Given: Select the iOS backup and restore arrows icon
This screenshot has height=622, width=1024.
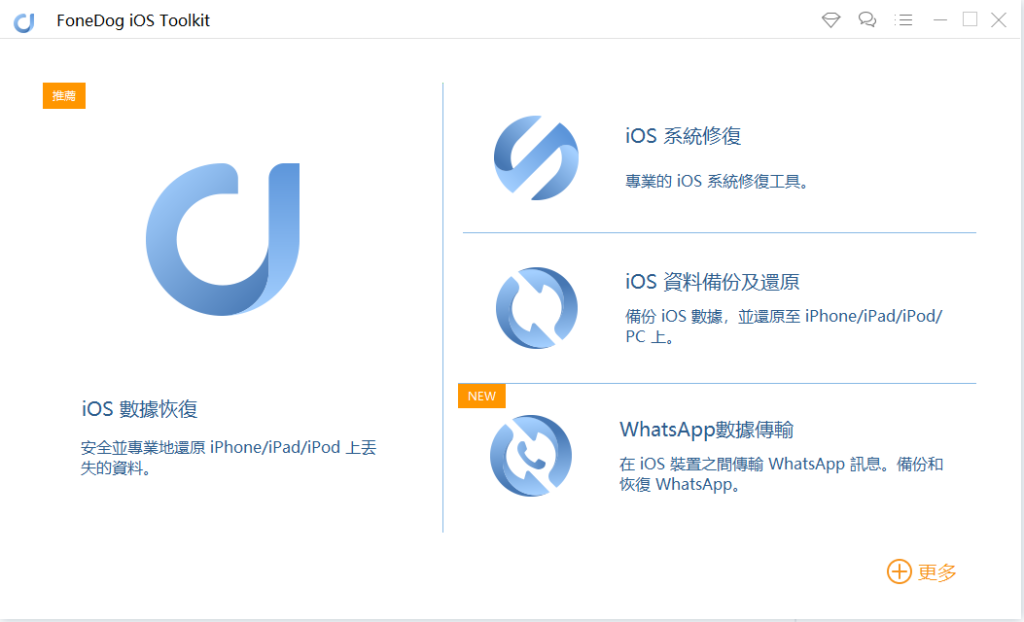Looking at the screenshot, I should [537, 308].
